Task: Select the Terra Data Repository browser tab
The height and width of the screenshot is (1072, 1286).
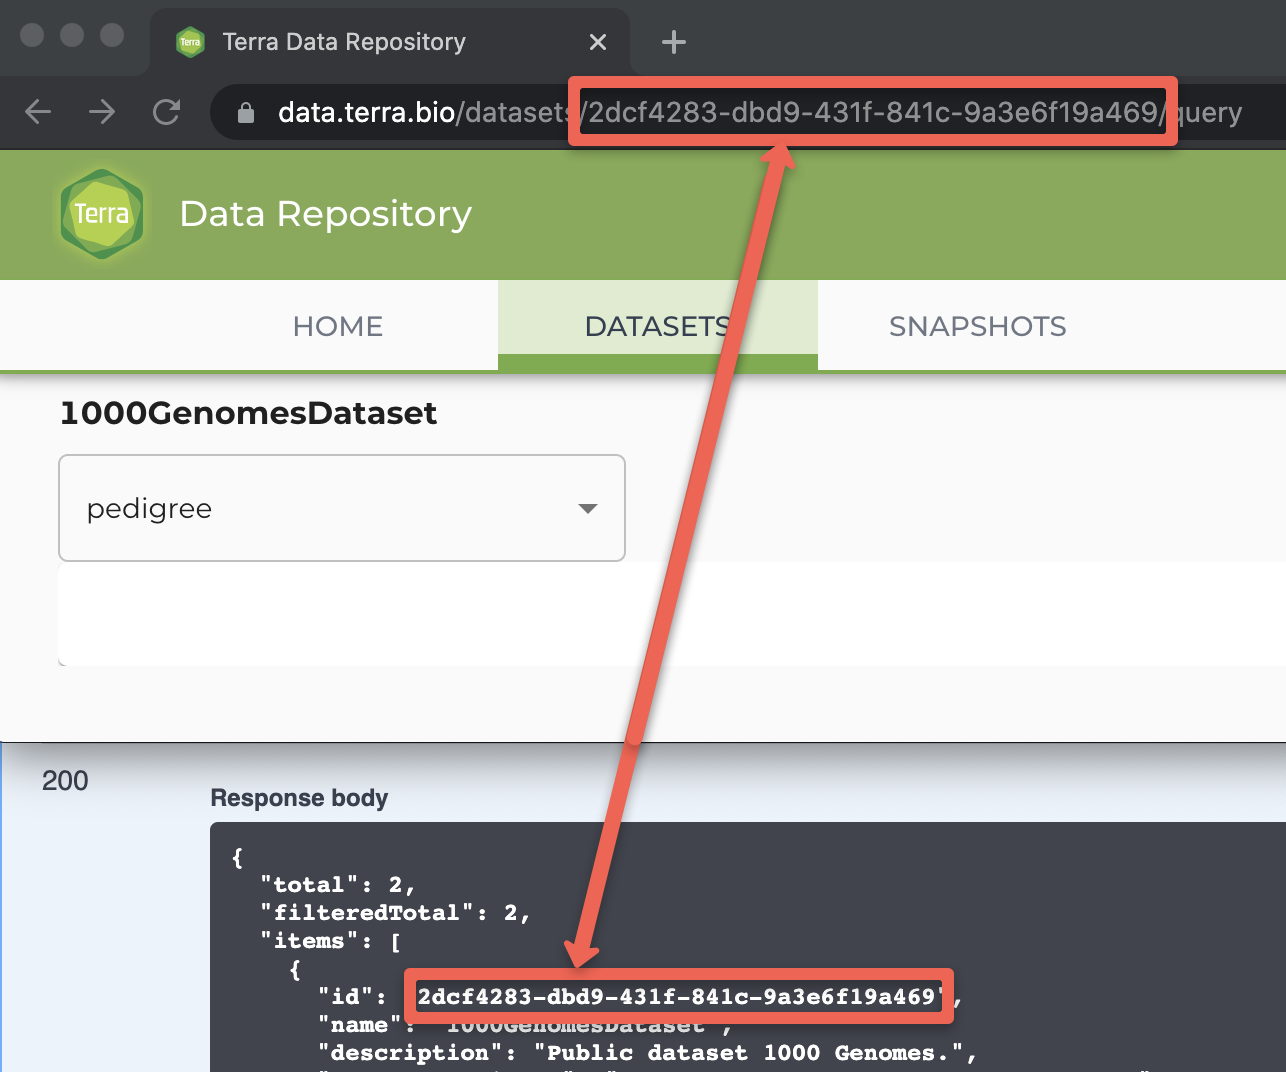Action: [390, 42]
